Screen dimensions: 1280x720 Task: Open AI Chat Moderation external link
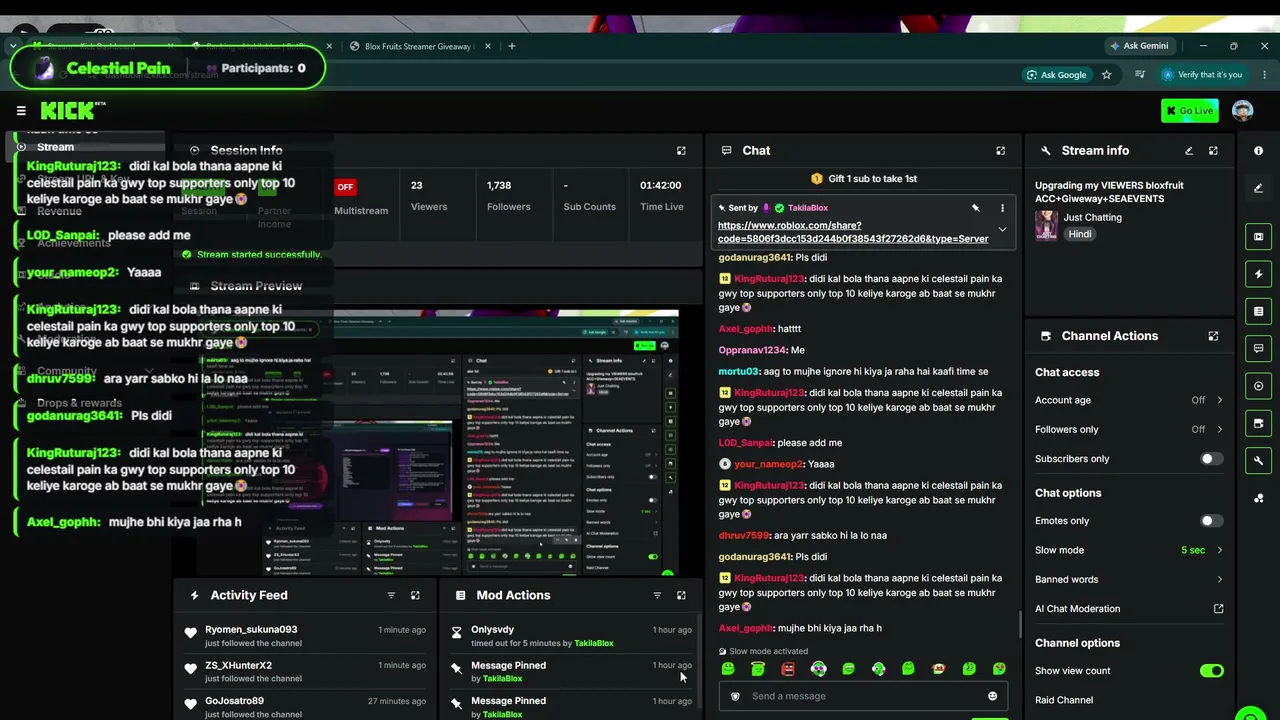1218,609
